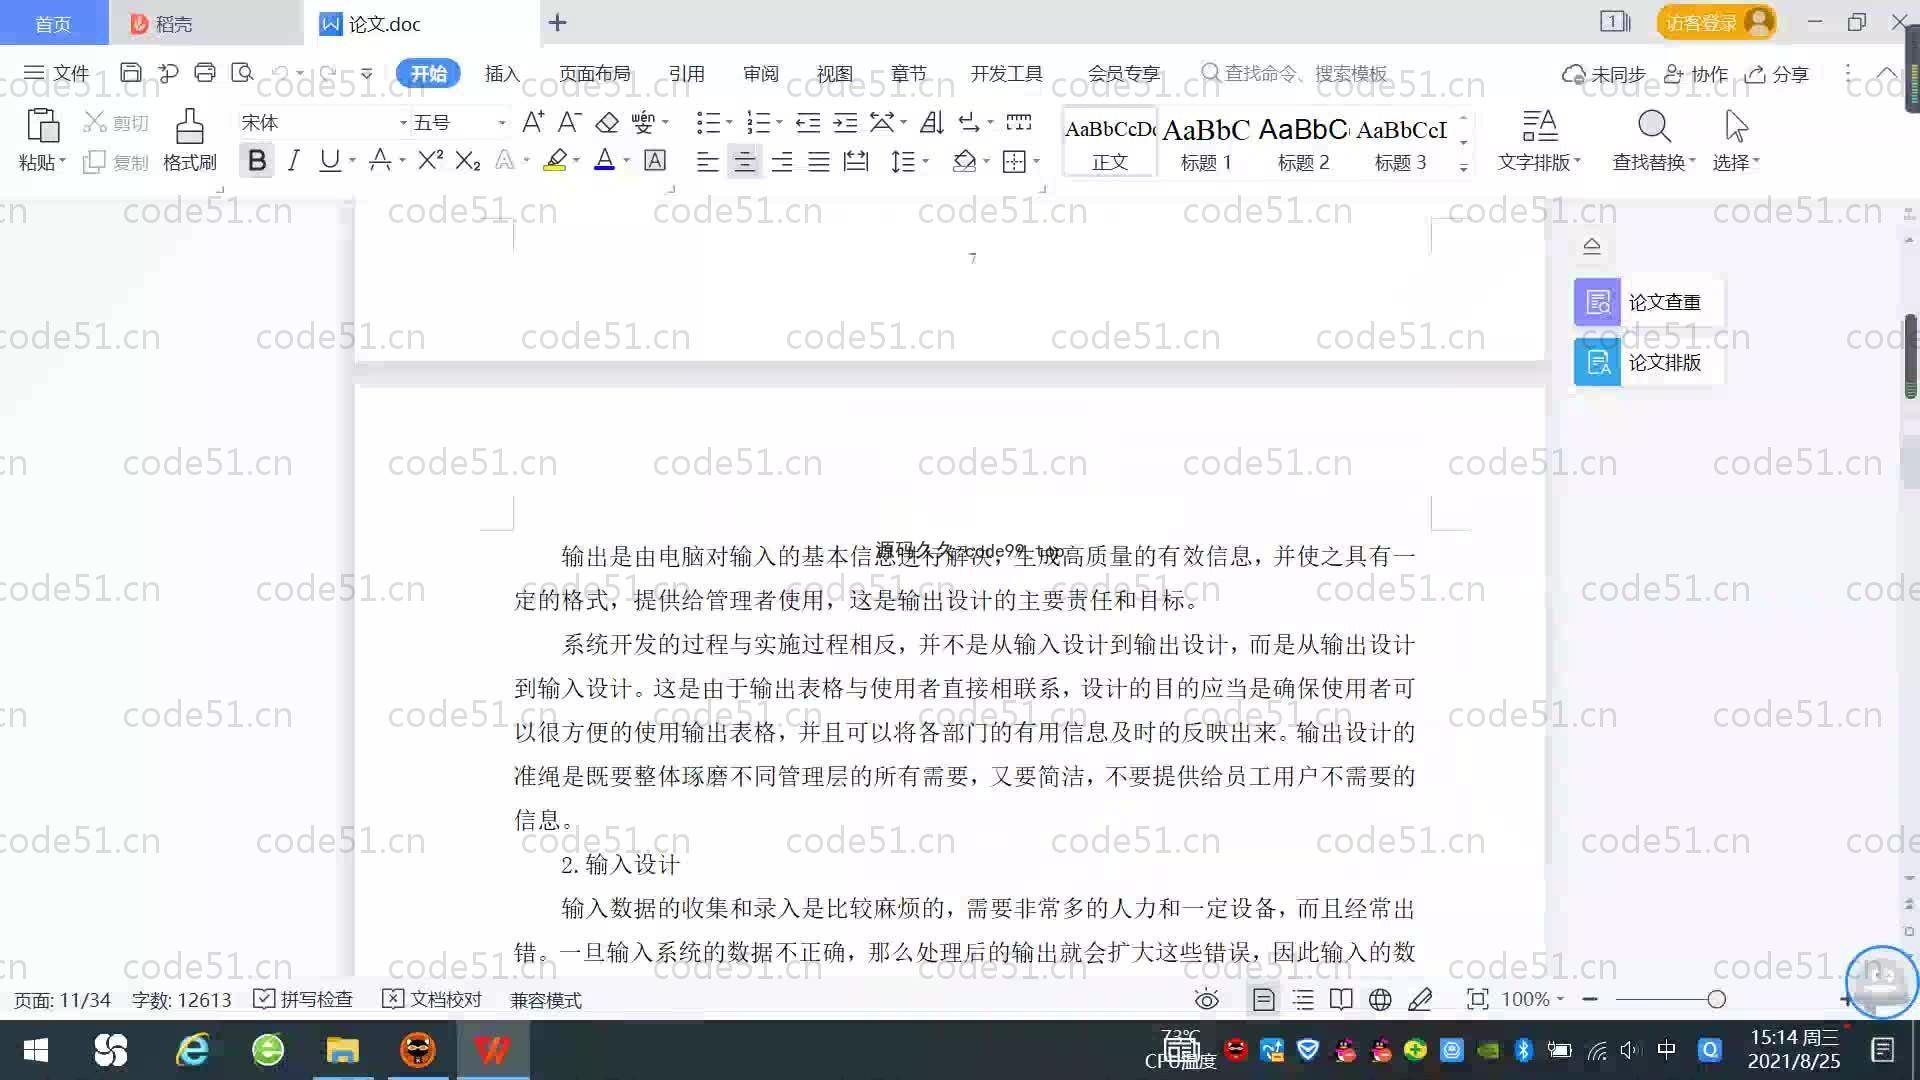Image resolution: width=1920 pixels, height=1080 pixels.
Task: Align text left
Action: click(707, 161)
